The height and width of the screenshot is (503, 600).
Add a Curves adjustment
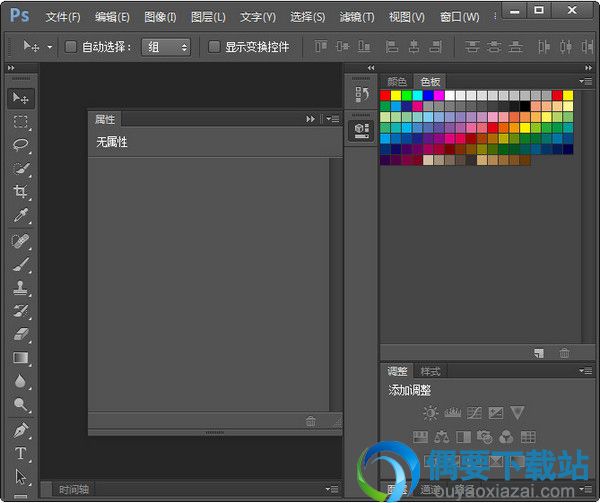tap(474, 413)
